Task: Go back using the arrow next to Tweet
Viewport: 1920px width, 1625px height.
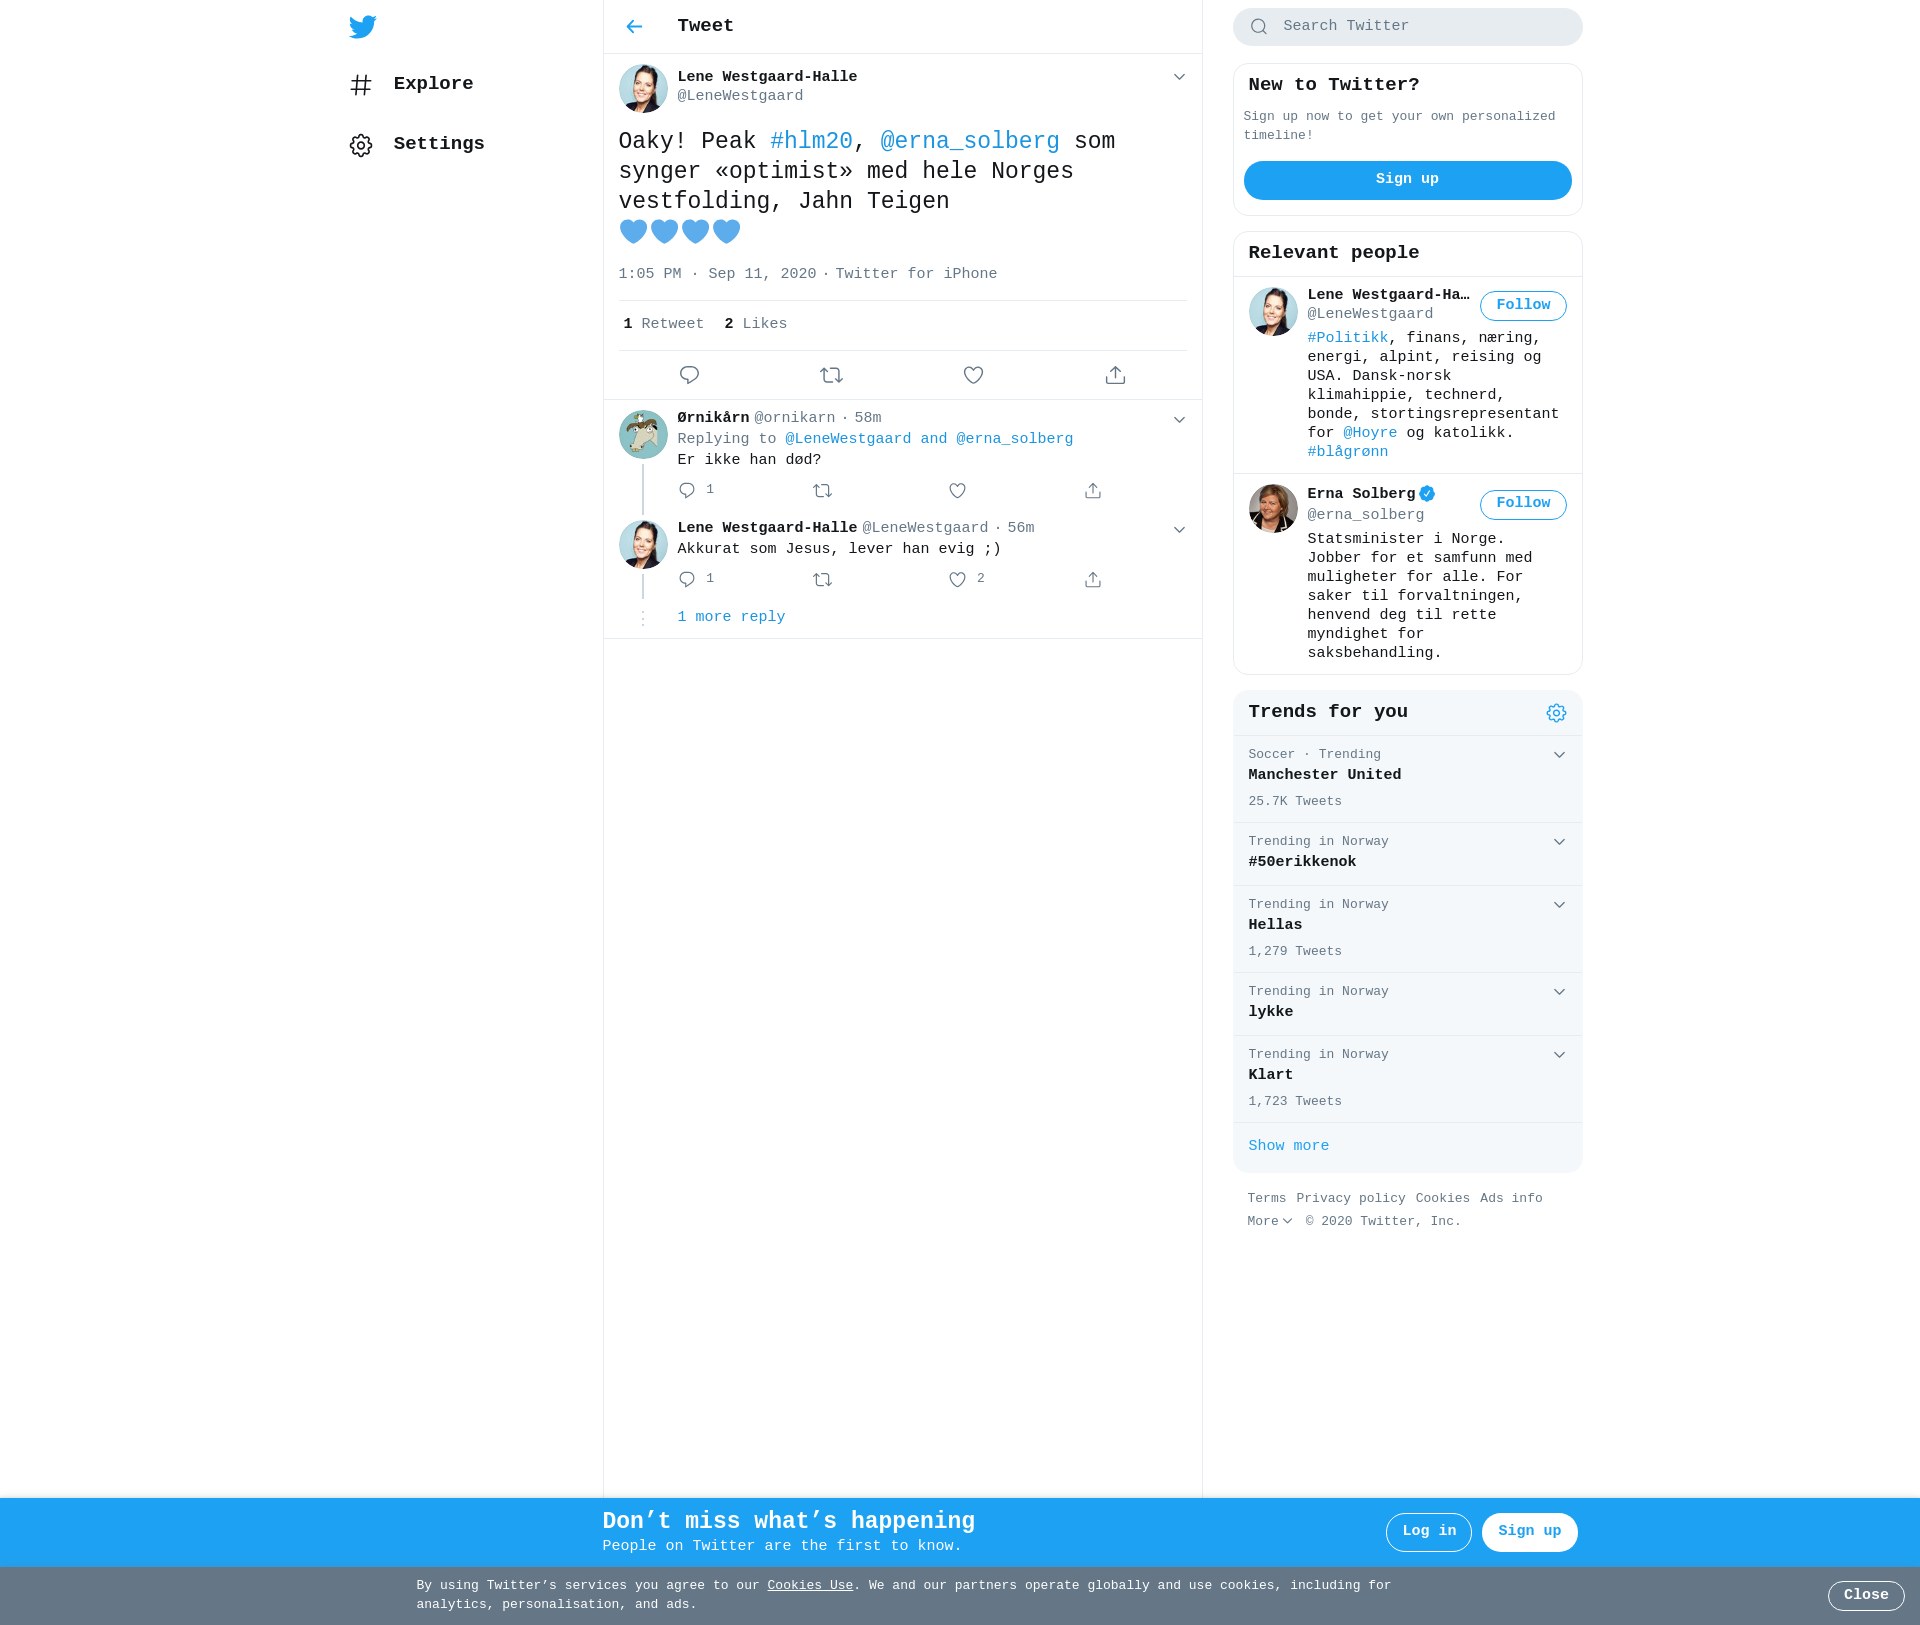Action: 634,27
